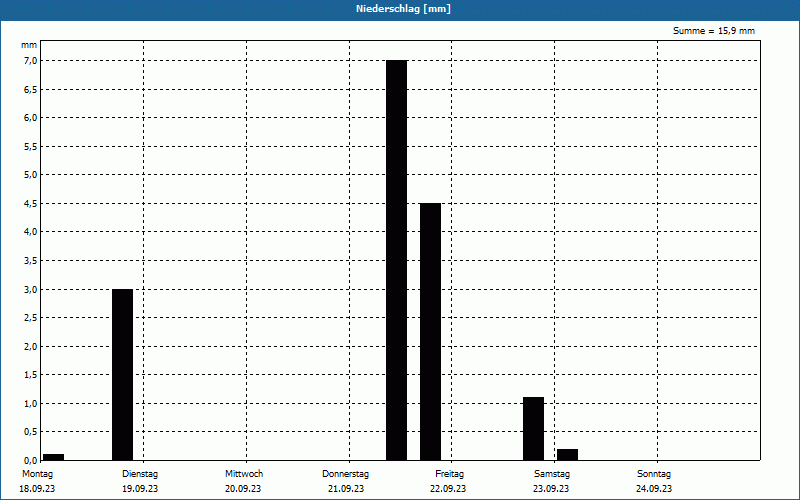Click the Summe = 15,9 mm label

(714, 31)
